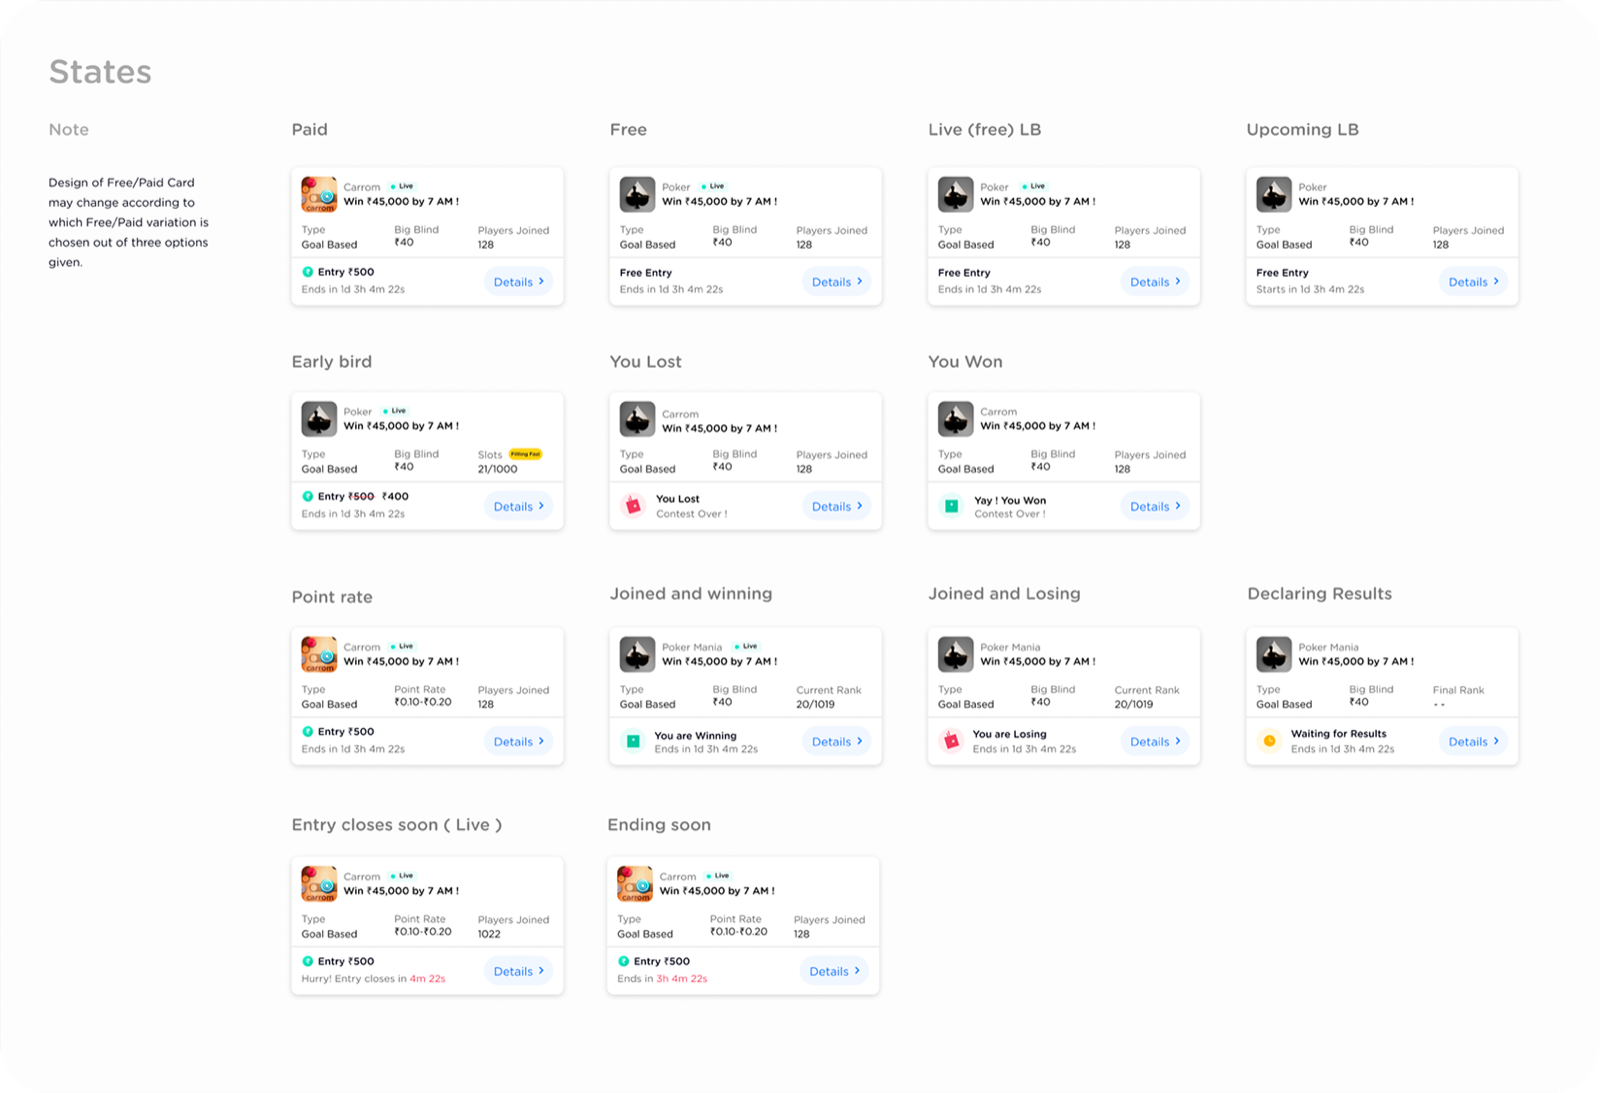Click the 'States' page heading

coord(100,72)
